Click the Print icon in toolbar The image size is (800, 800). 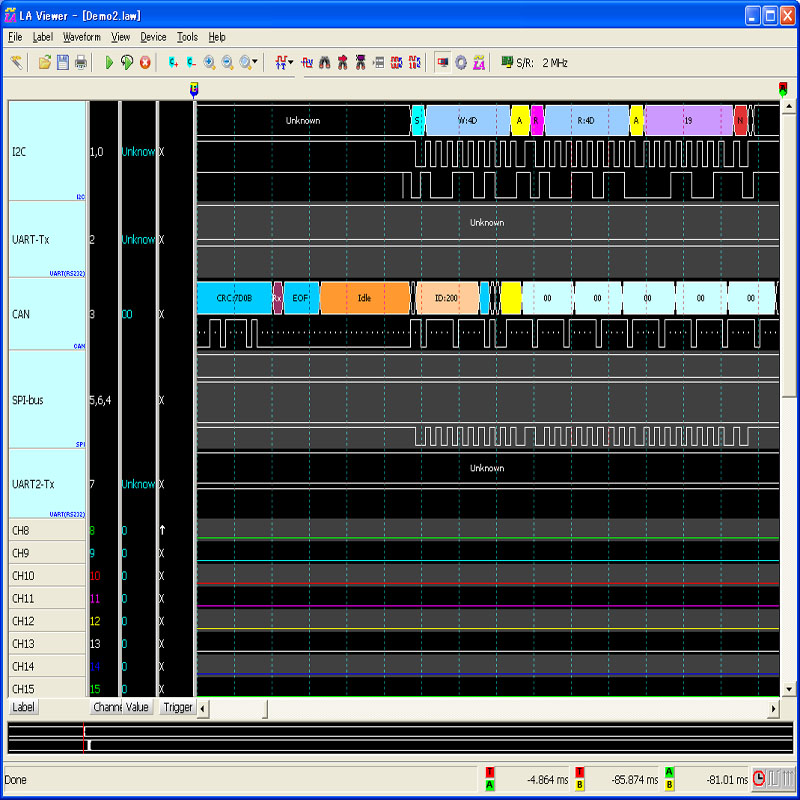[81, 62]
